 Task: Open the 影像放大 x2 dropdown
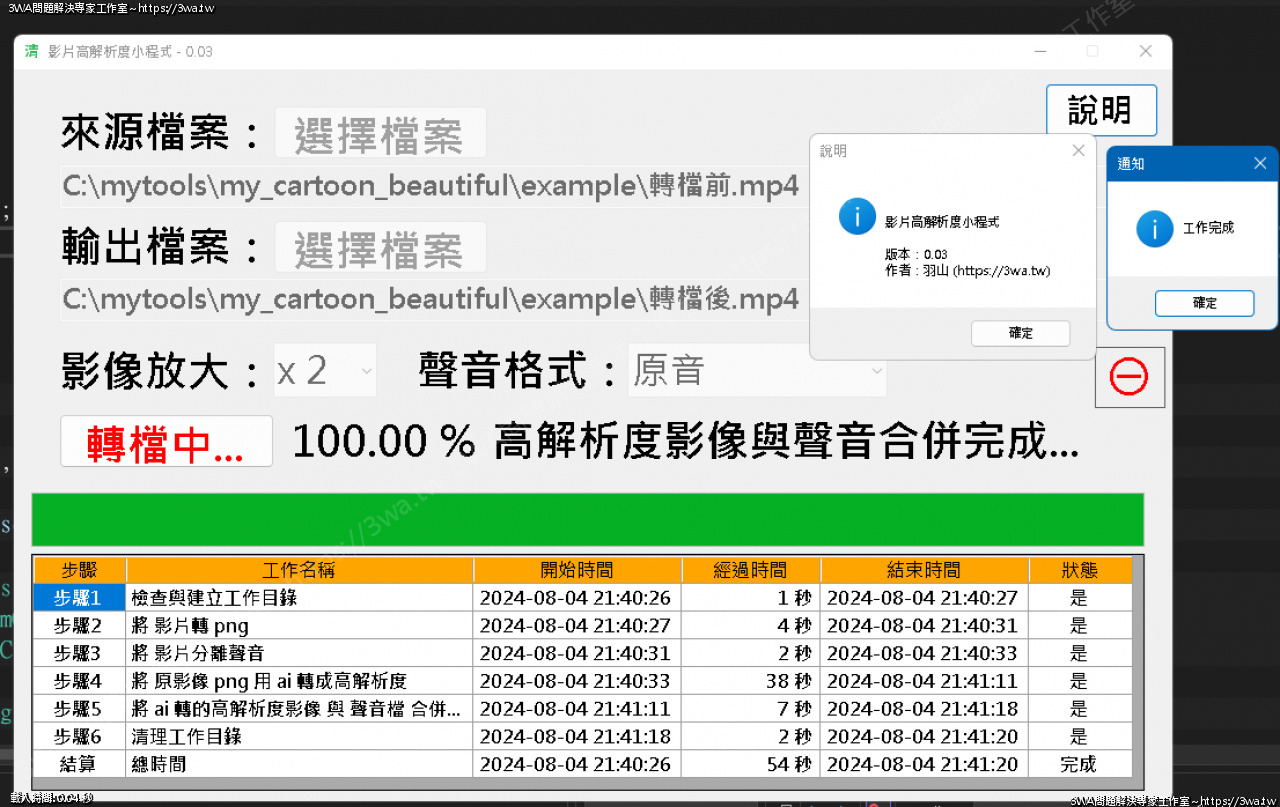324,370
